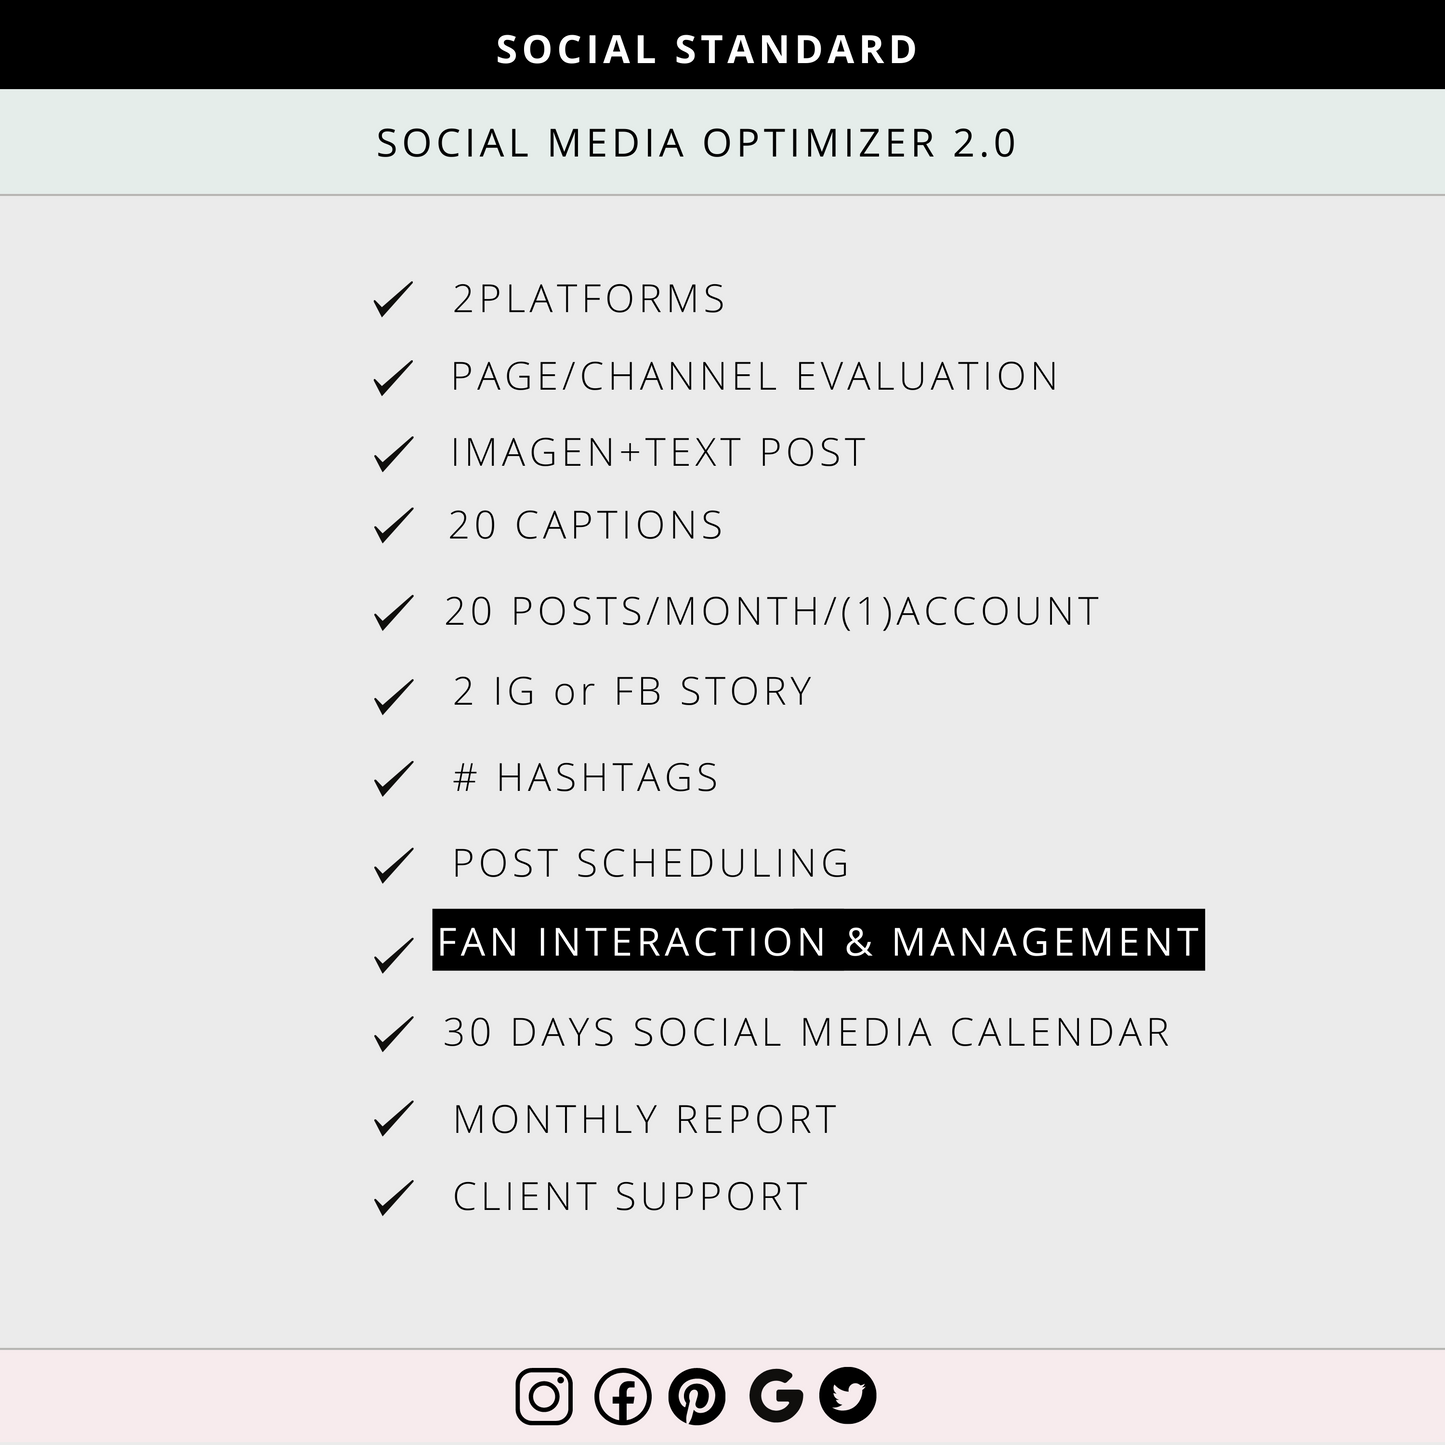Select the Pinterest icon

pos(697,1396)
